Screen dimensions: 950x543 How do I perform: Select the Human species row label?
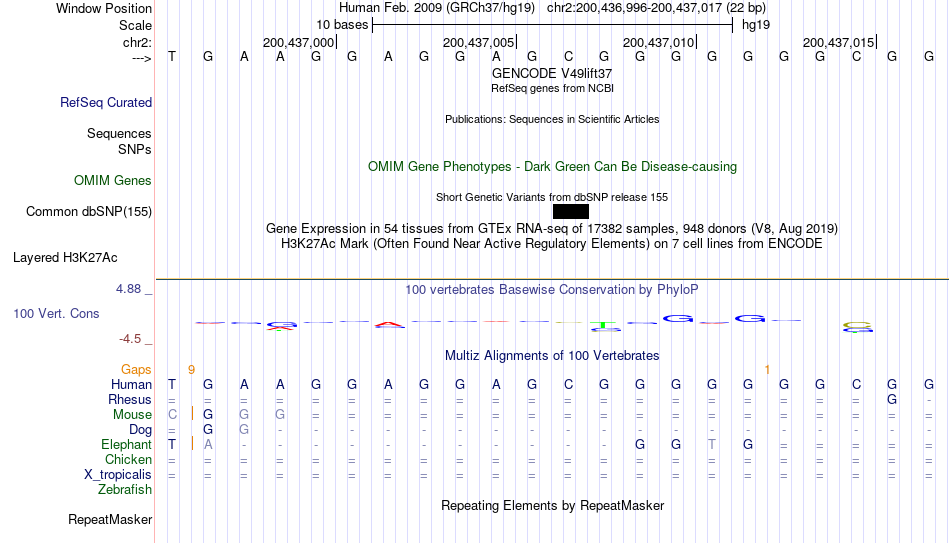point(131,385)
